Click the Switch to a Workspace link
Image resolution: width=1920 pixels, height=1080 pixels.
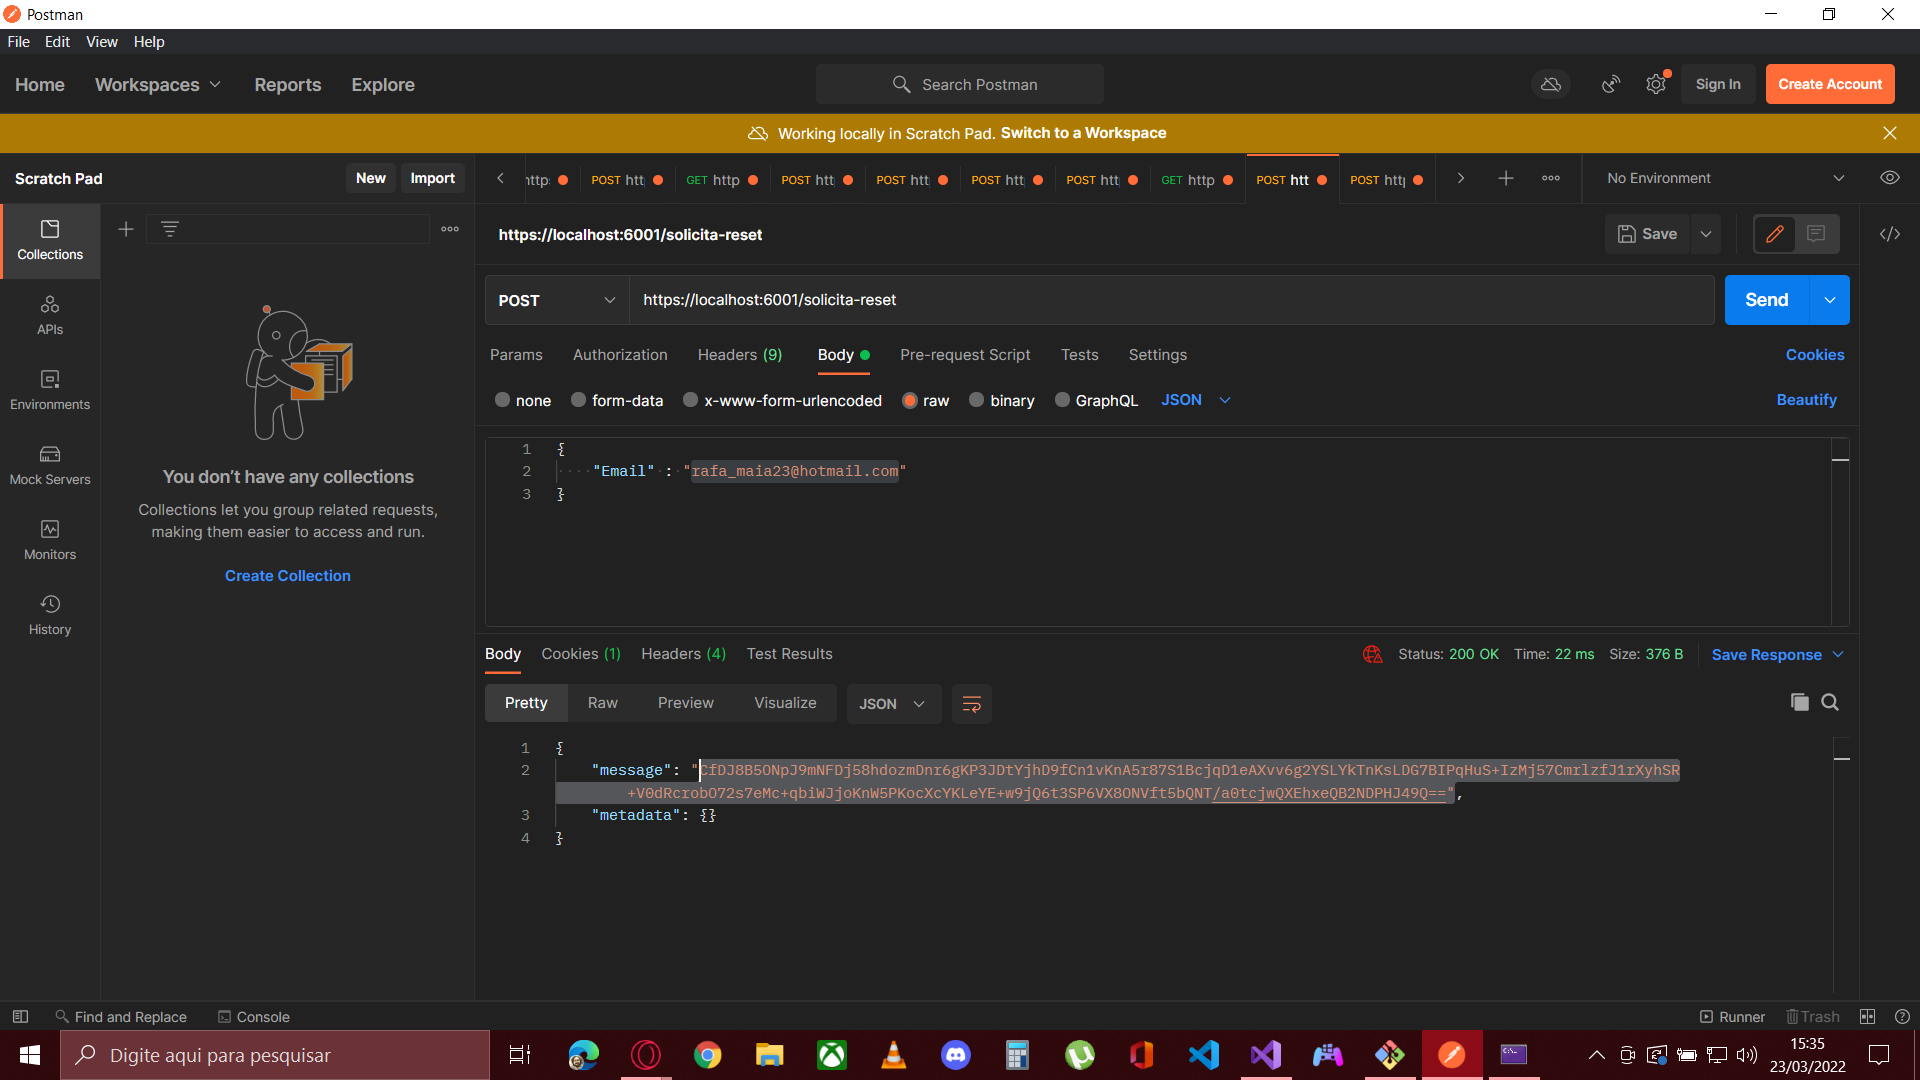(x=1083, y=133)
